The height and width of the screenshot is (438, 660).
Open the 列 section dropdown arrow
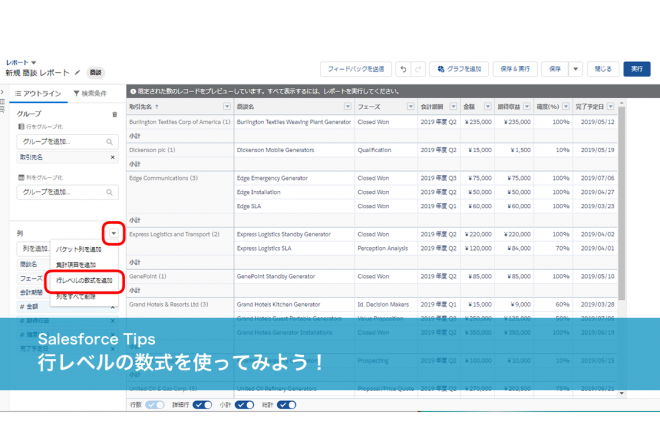[x=114, y=233]
